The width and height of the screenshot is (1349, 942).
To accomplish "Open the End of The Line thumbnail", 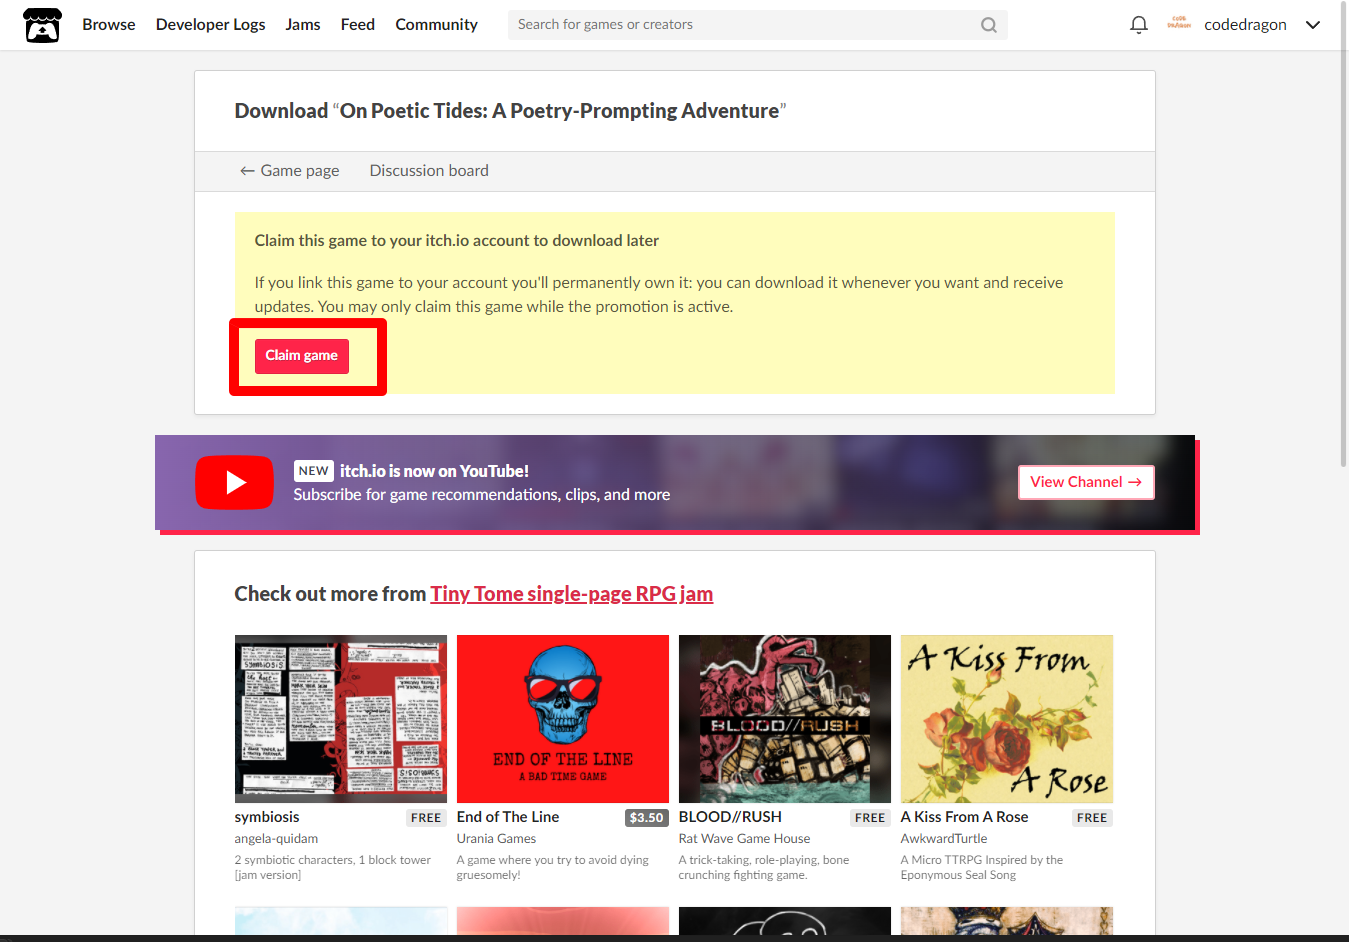I will [x=563, y=719].
